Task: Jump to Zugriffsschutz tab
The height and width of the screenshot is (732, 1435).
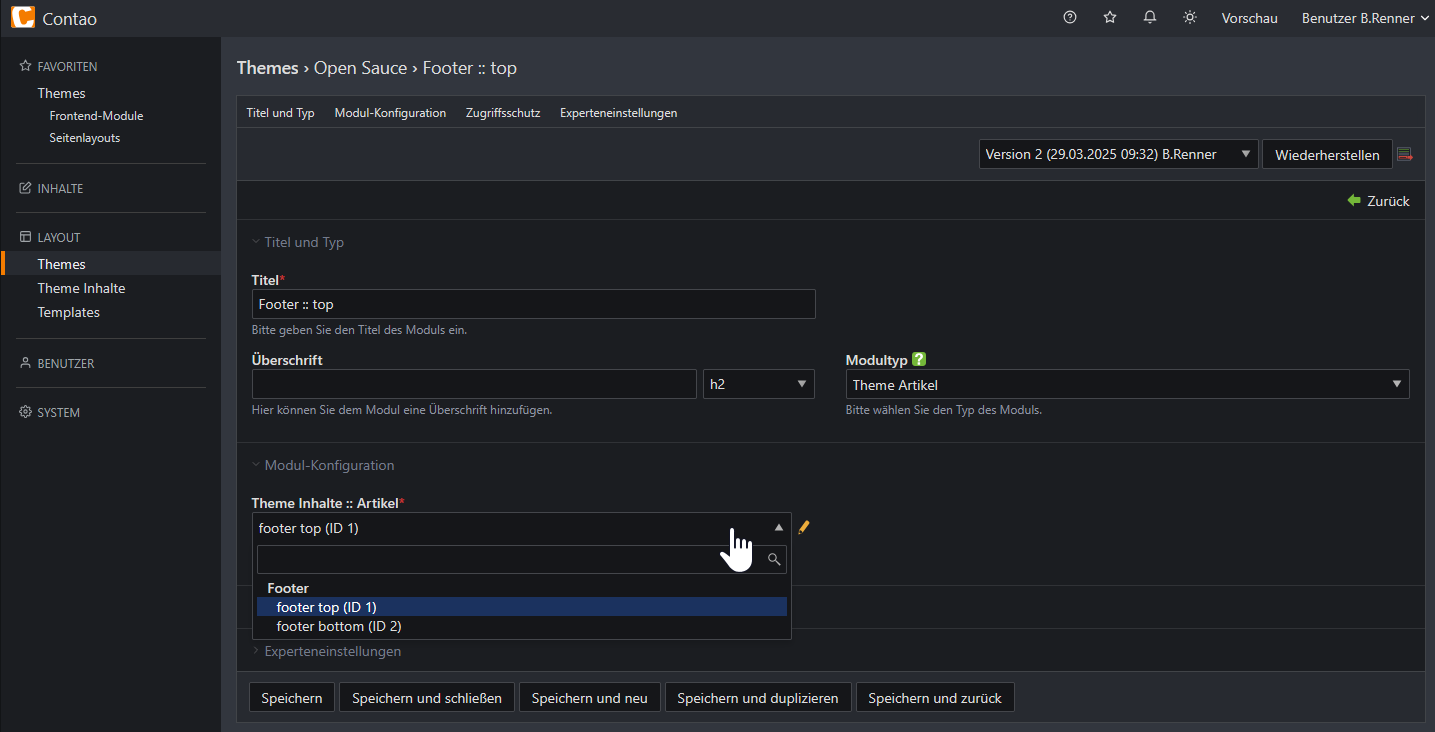Action: 503,113
